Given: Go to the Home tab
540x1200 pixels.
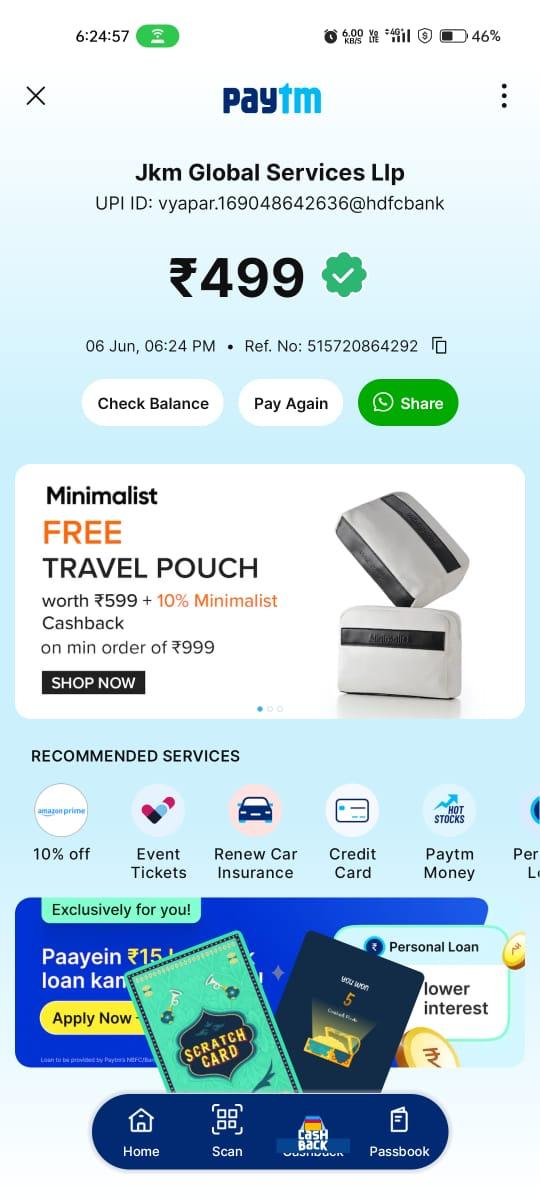Looking at the screenshot, I should [141, 1132].
